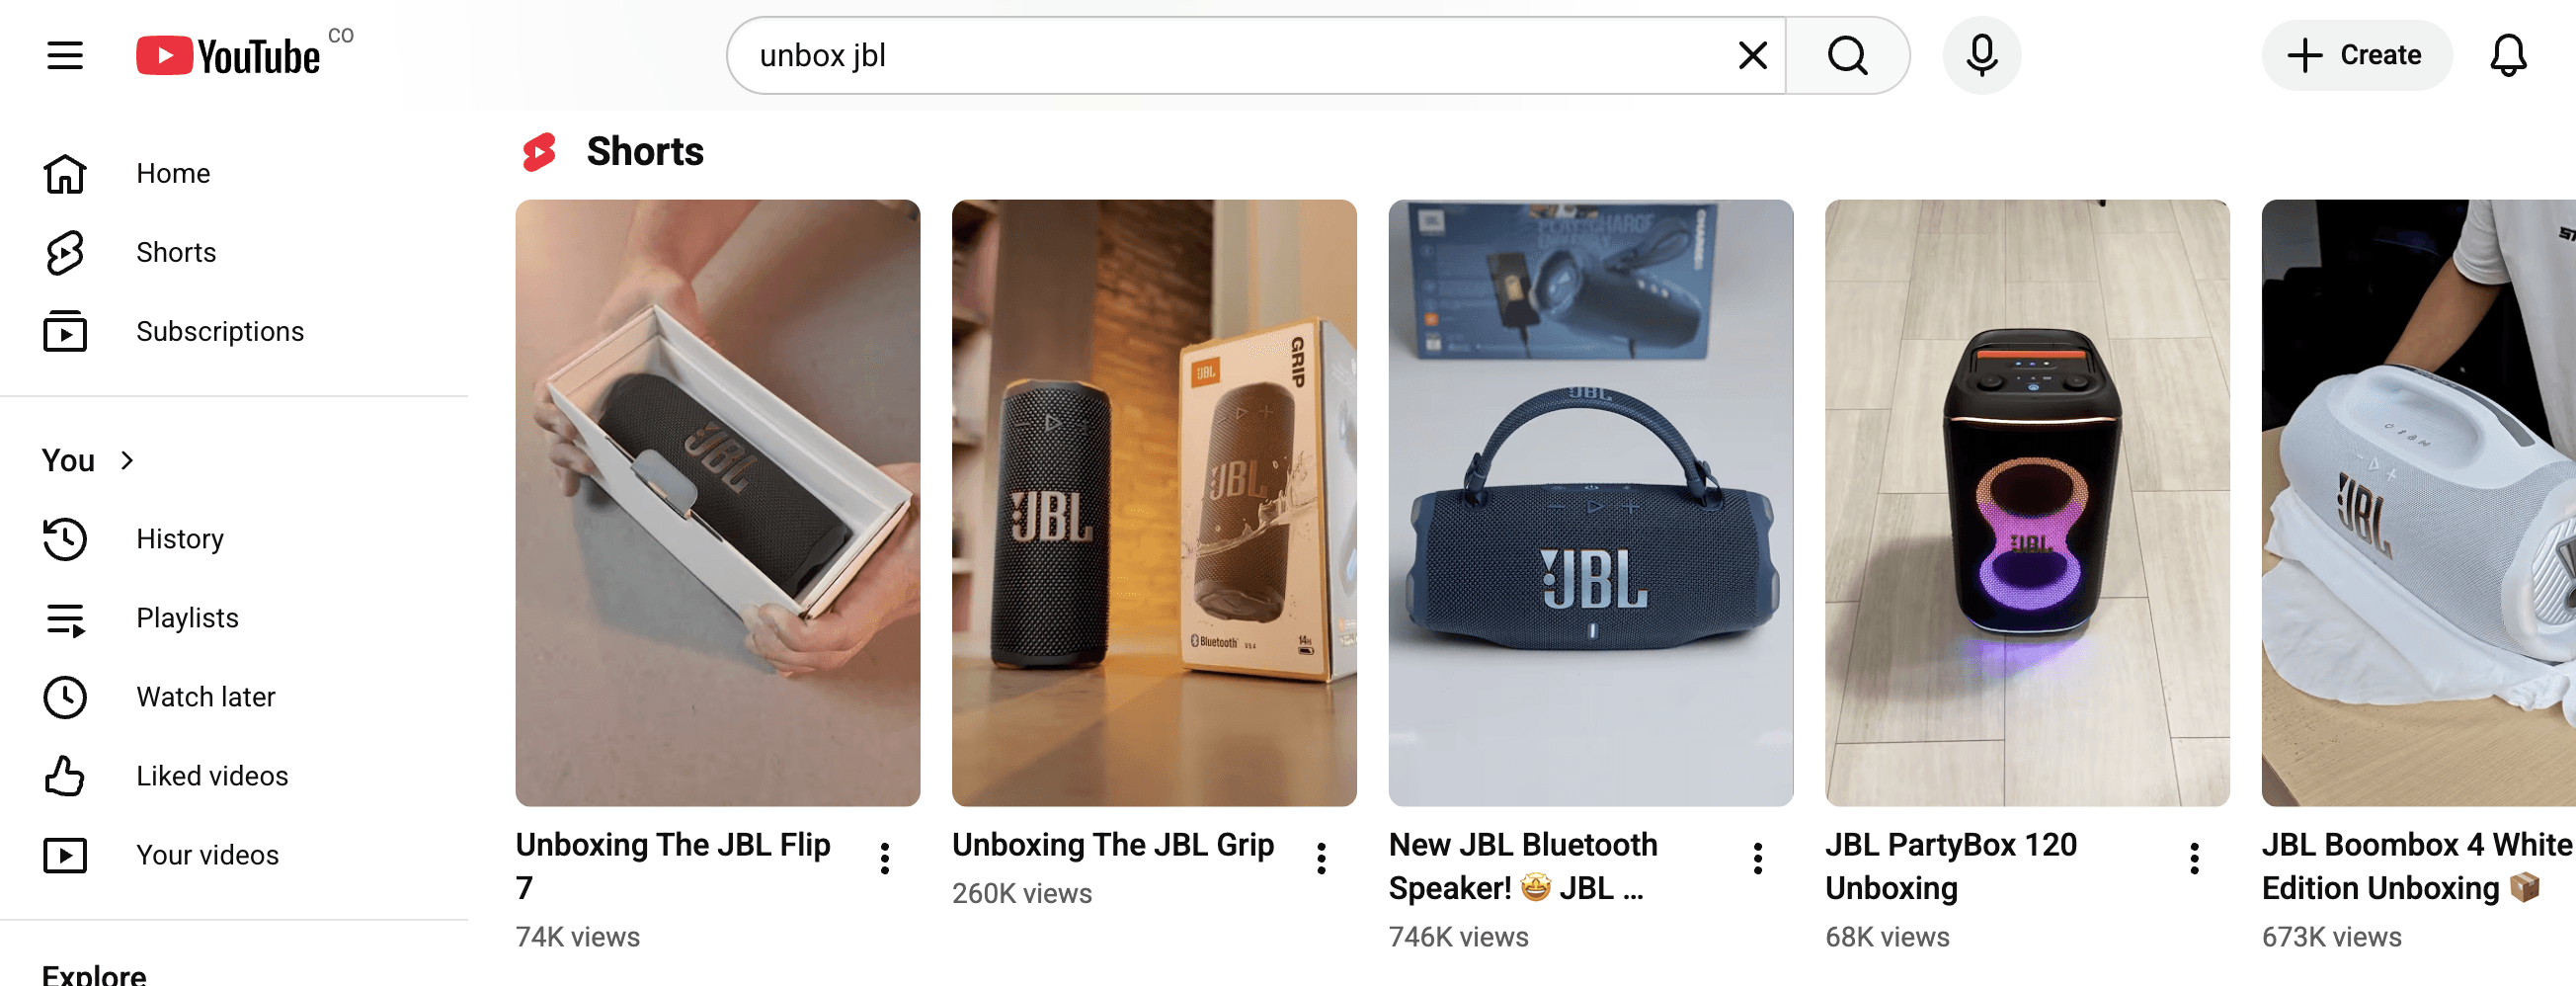Open options for Unboxing The JBL Grip

(x=1321, y=859)
